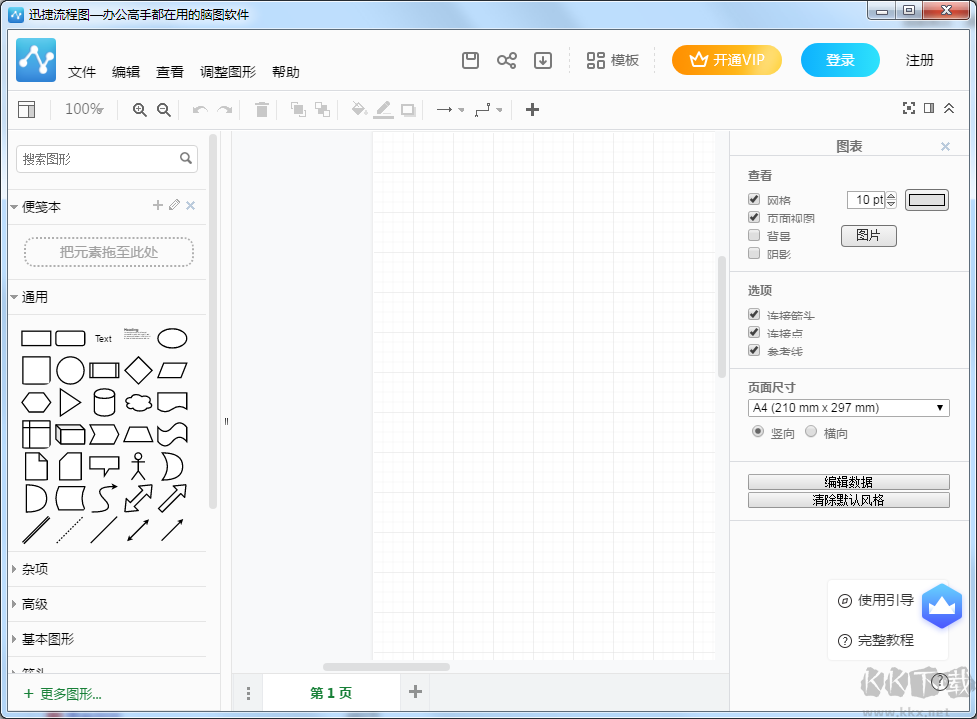Disable the 网格 grid checkbox
Screen dimensions: 977x719
click(x=754, y=199)
